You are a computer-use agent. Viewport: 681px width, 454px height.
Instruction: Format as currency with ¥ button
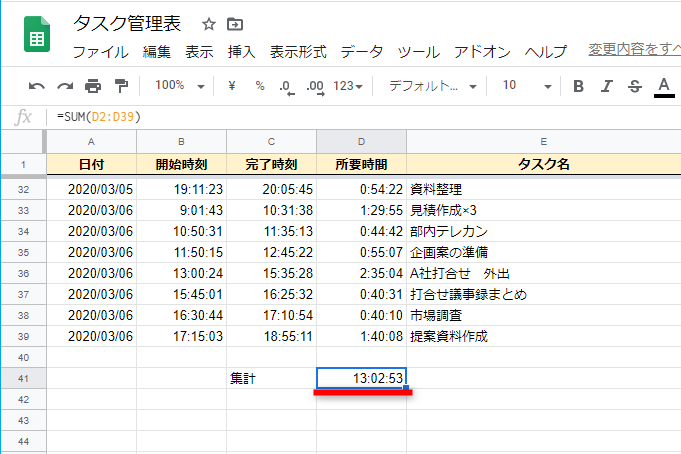[232, 86]
